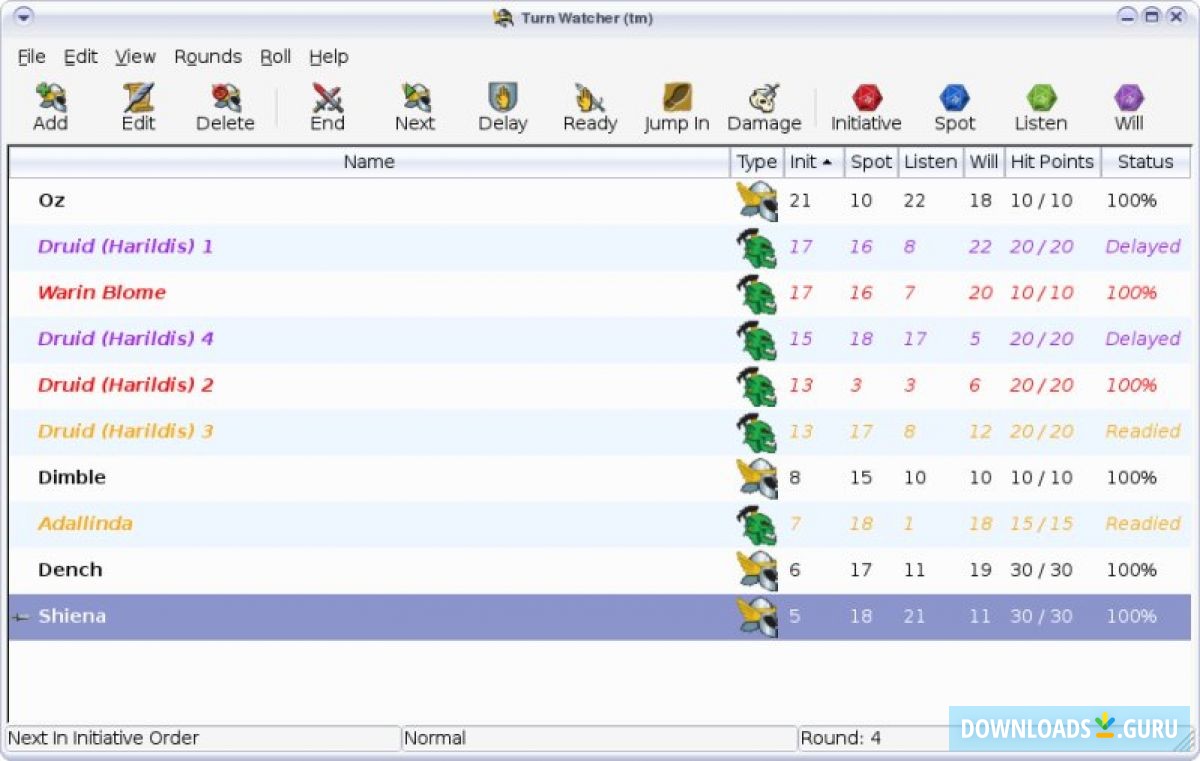1200x761 pixels.
Task: Open the Damage toolbar icon
Action: 764,97
